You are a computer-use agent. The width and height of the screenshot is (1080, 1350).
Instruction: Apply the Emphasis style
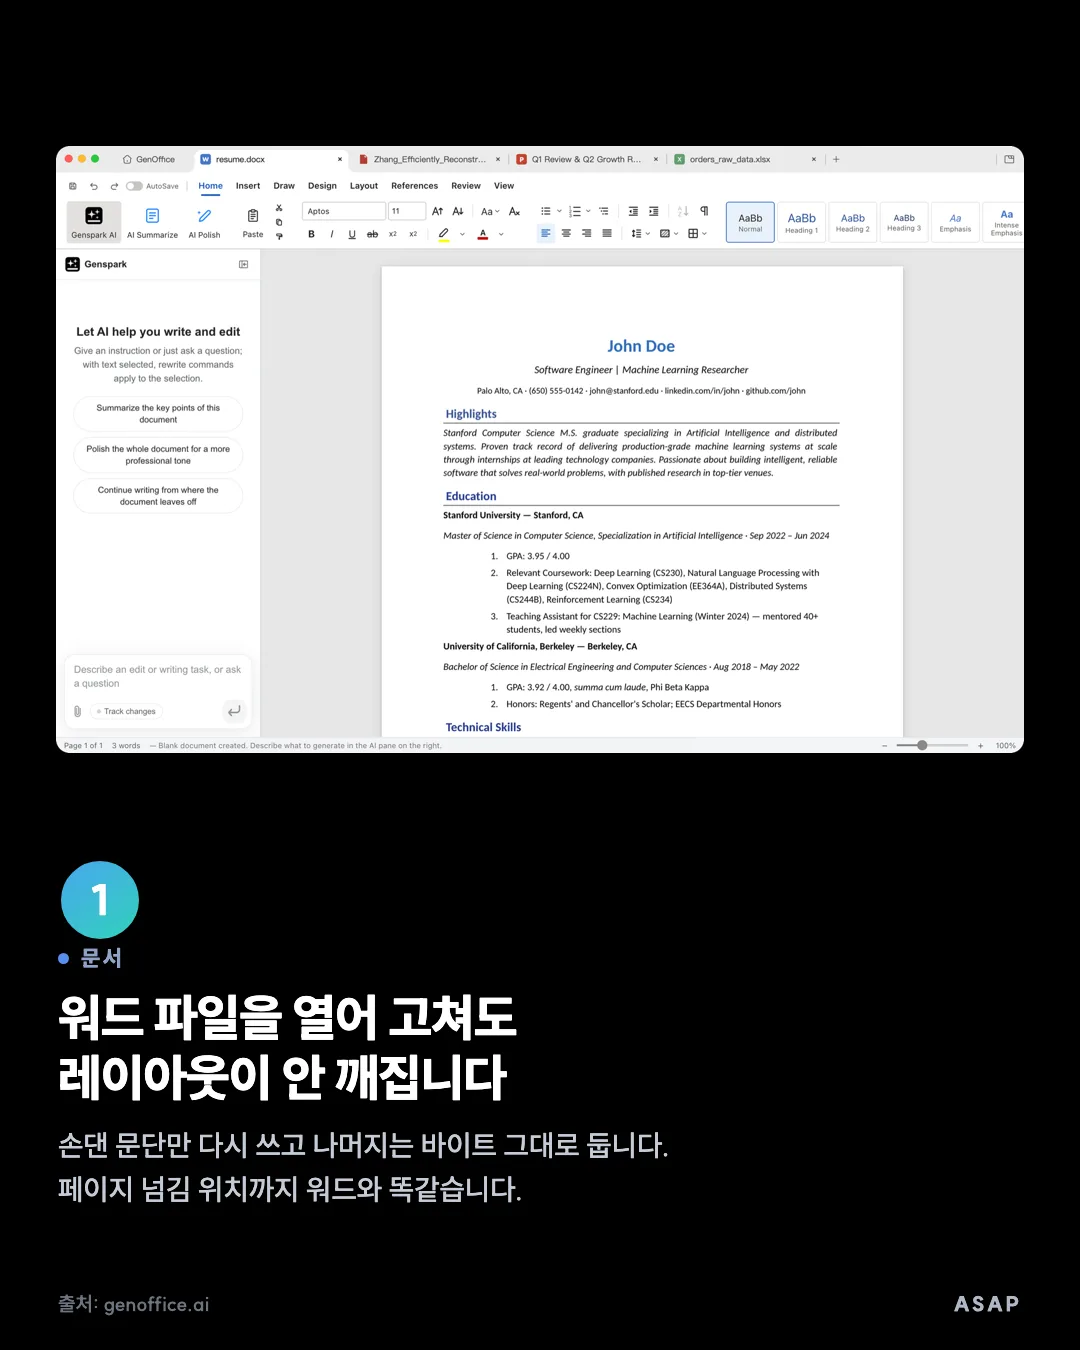coord(955,222)
